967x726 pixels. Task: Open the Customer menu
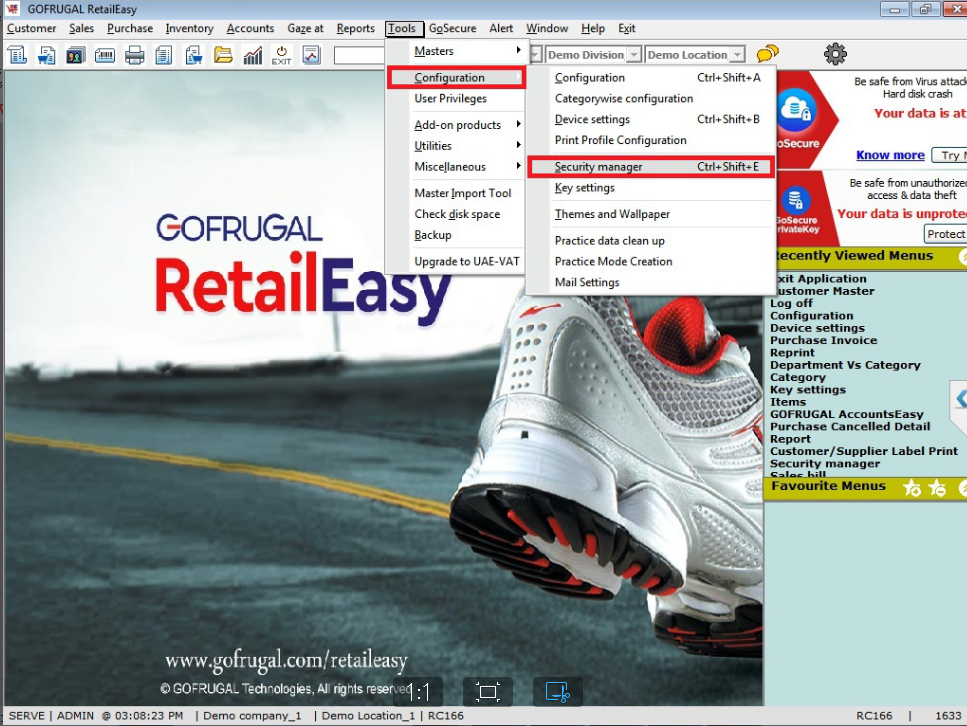[31, 28]
